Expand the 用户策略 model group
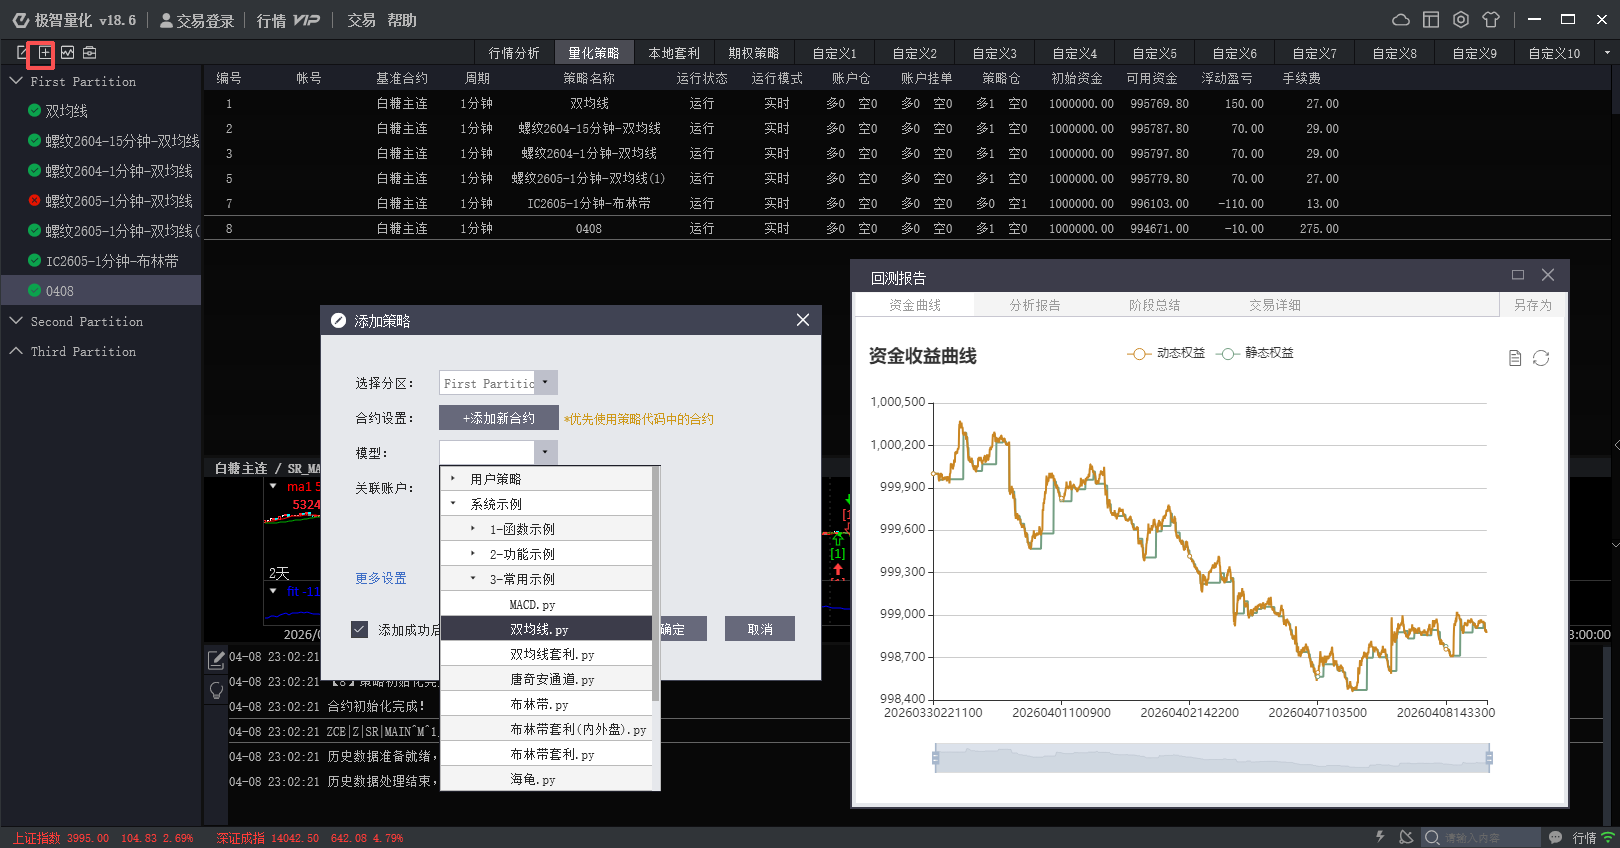This screenshot has height=848, width=1620. coord(453,479)
